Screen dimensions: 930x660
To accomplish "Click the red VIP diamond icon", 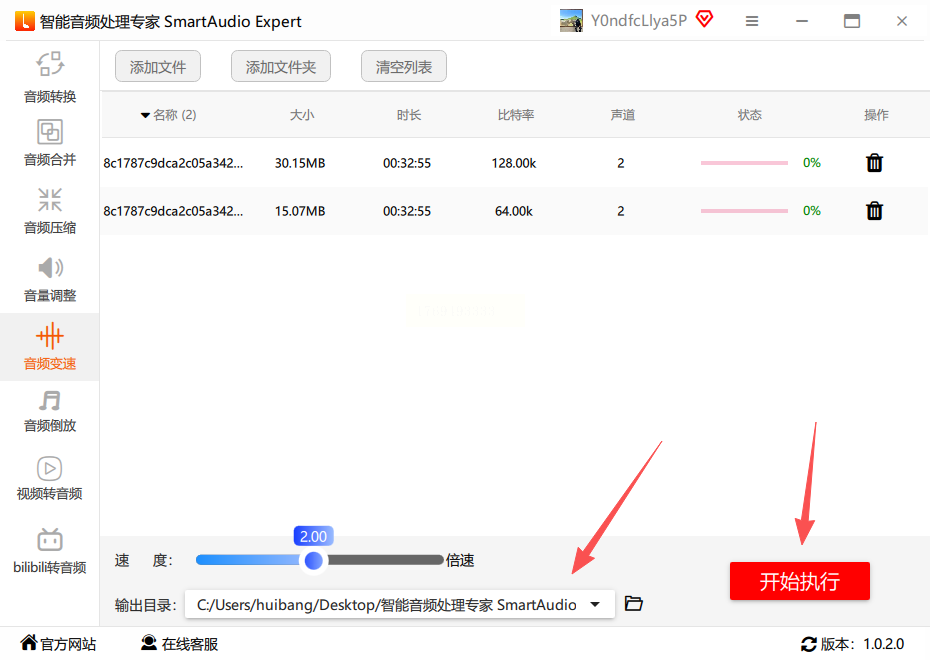I will pyautogui.click(x=704, y=19).
